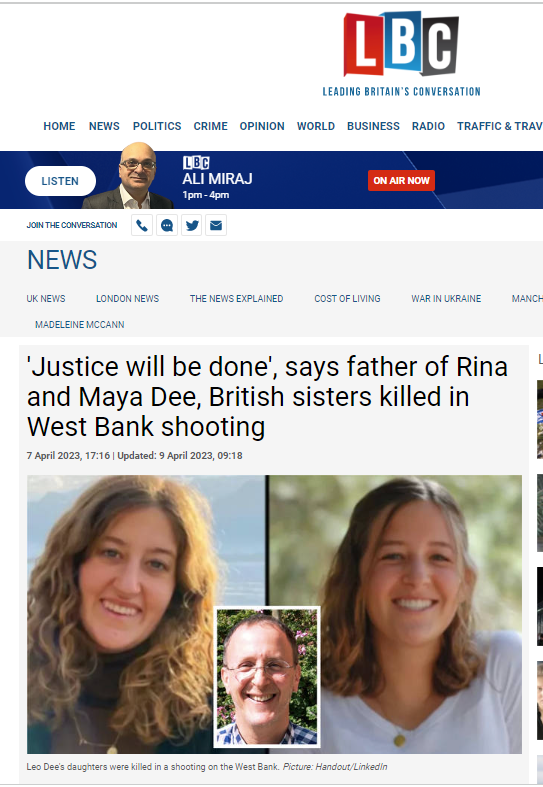Click the Ali Miraj presenter photo
The width and height of the screenshot is (543, 787).
(129, 175)
